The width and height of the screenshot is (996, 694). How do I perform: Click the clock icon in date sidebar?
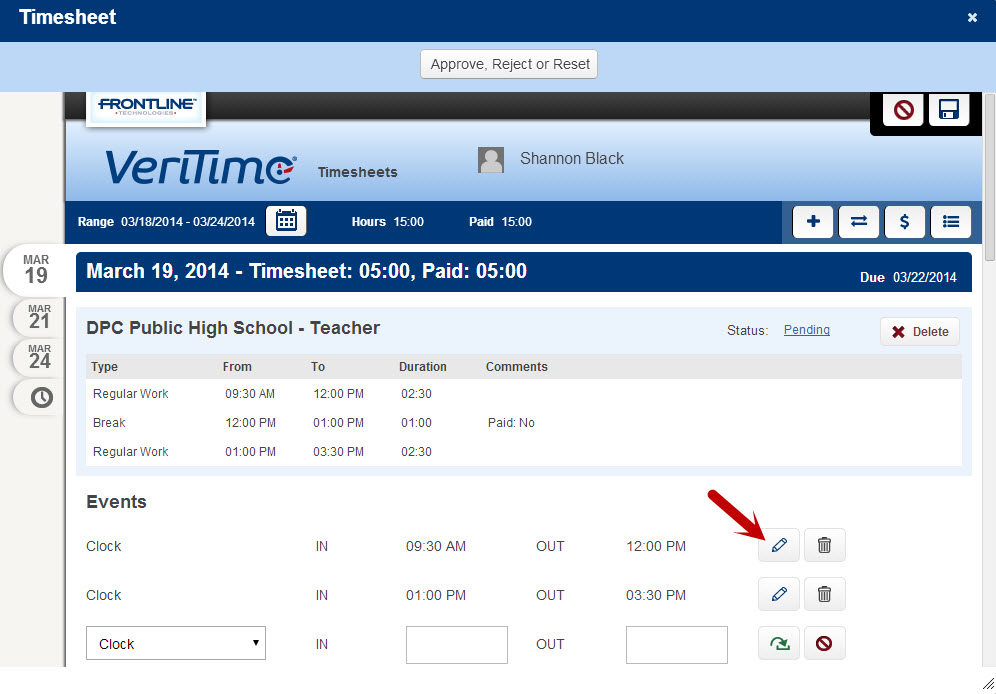[41, 397]
